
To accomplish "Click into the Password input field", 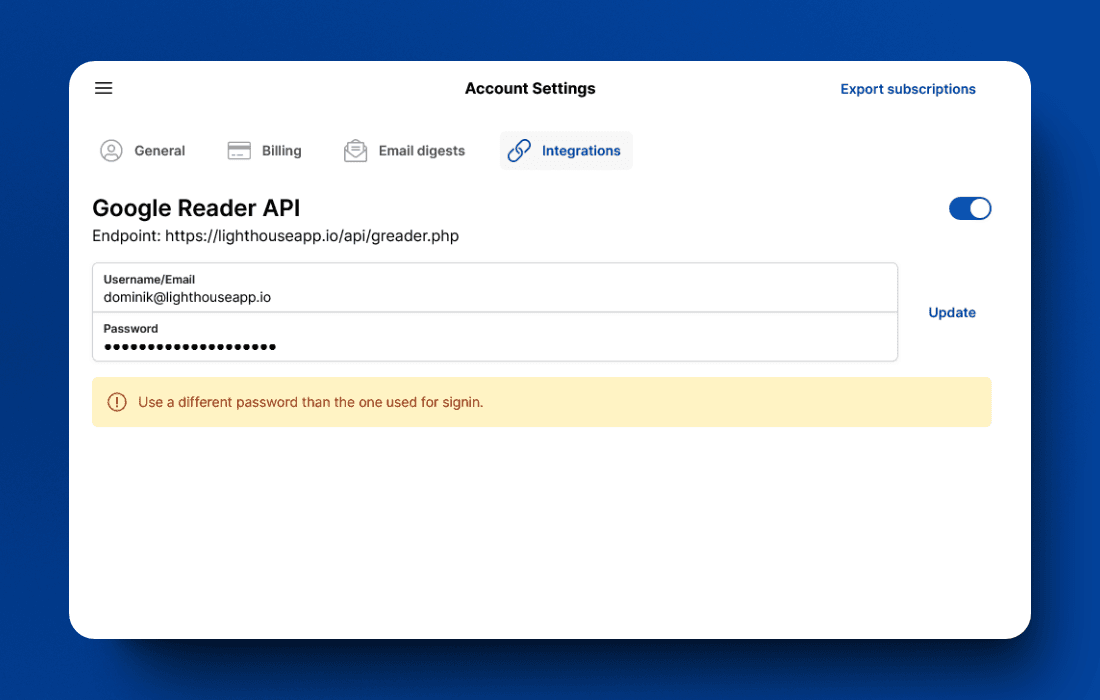I will [x=495, y=346].
